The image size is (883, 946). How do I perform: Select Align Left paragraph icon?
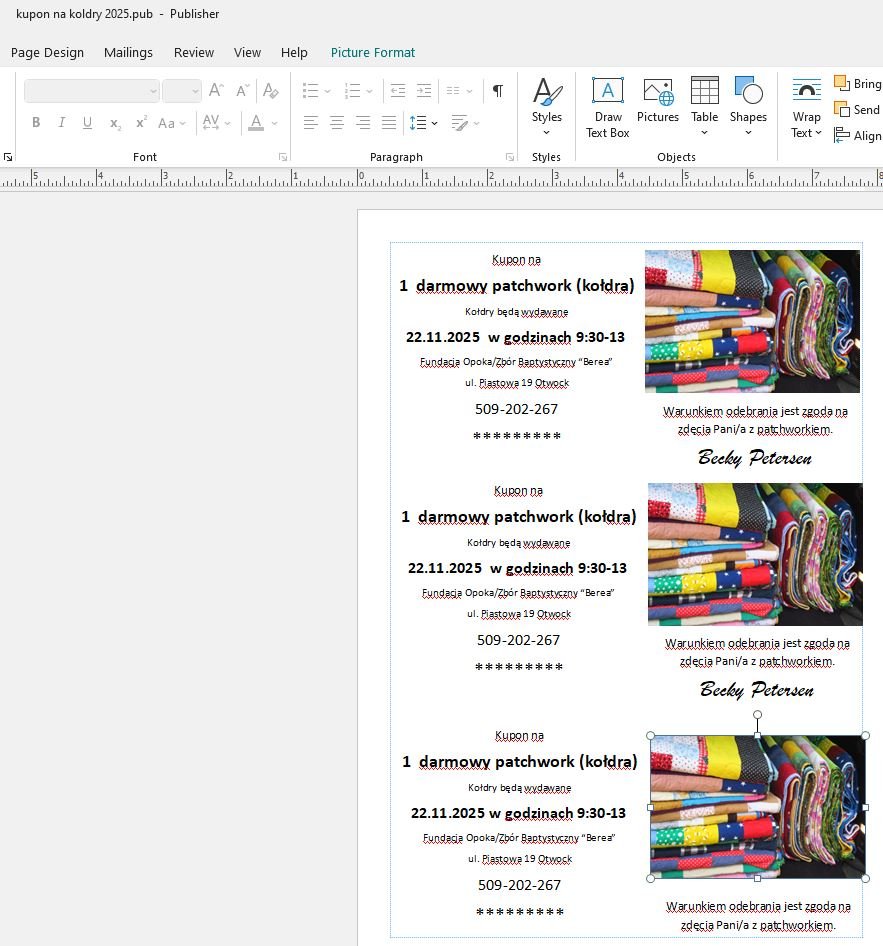coord(311,123)
